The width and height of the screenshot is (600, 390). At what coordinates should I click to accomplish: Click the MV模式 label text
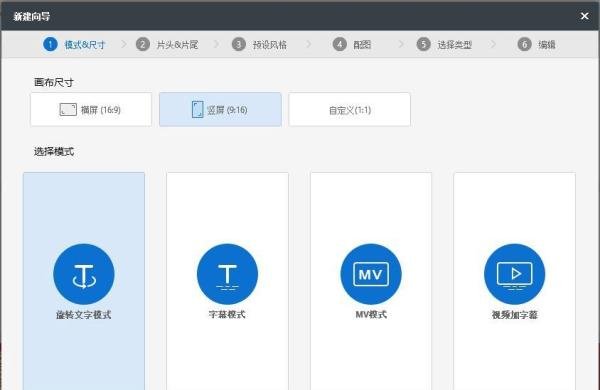[371, 315]
